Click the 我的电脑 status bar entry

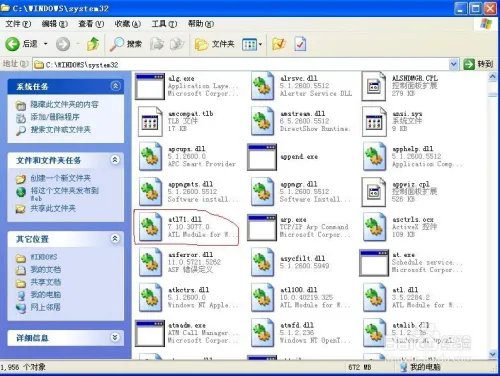(420, 367)
